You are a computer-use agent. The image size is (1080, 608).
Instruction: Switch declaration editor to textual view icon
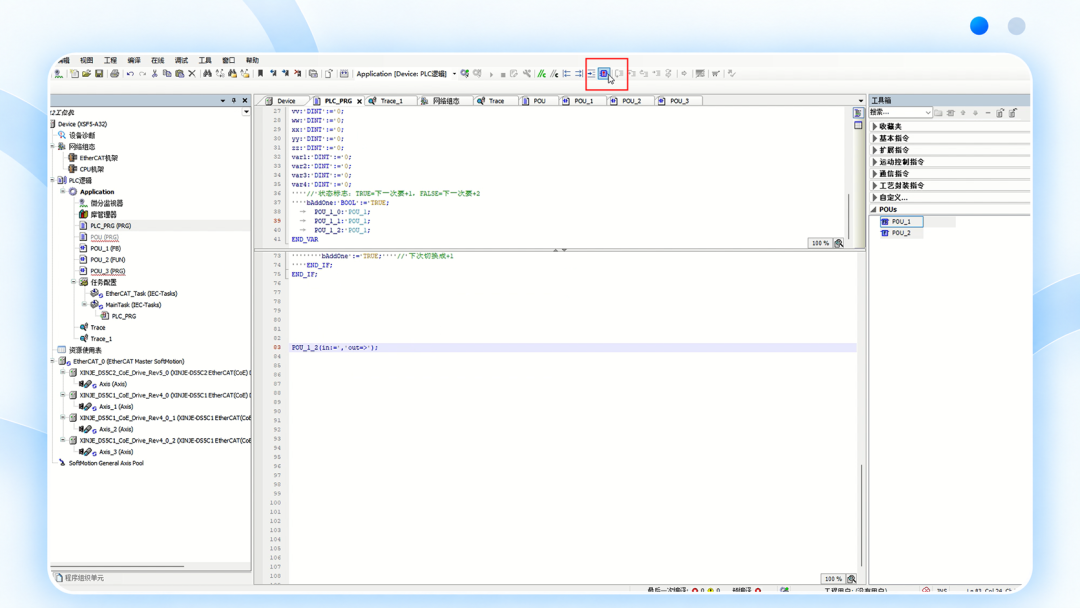coord(858,113)
